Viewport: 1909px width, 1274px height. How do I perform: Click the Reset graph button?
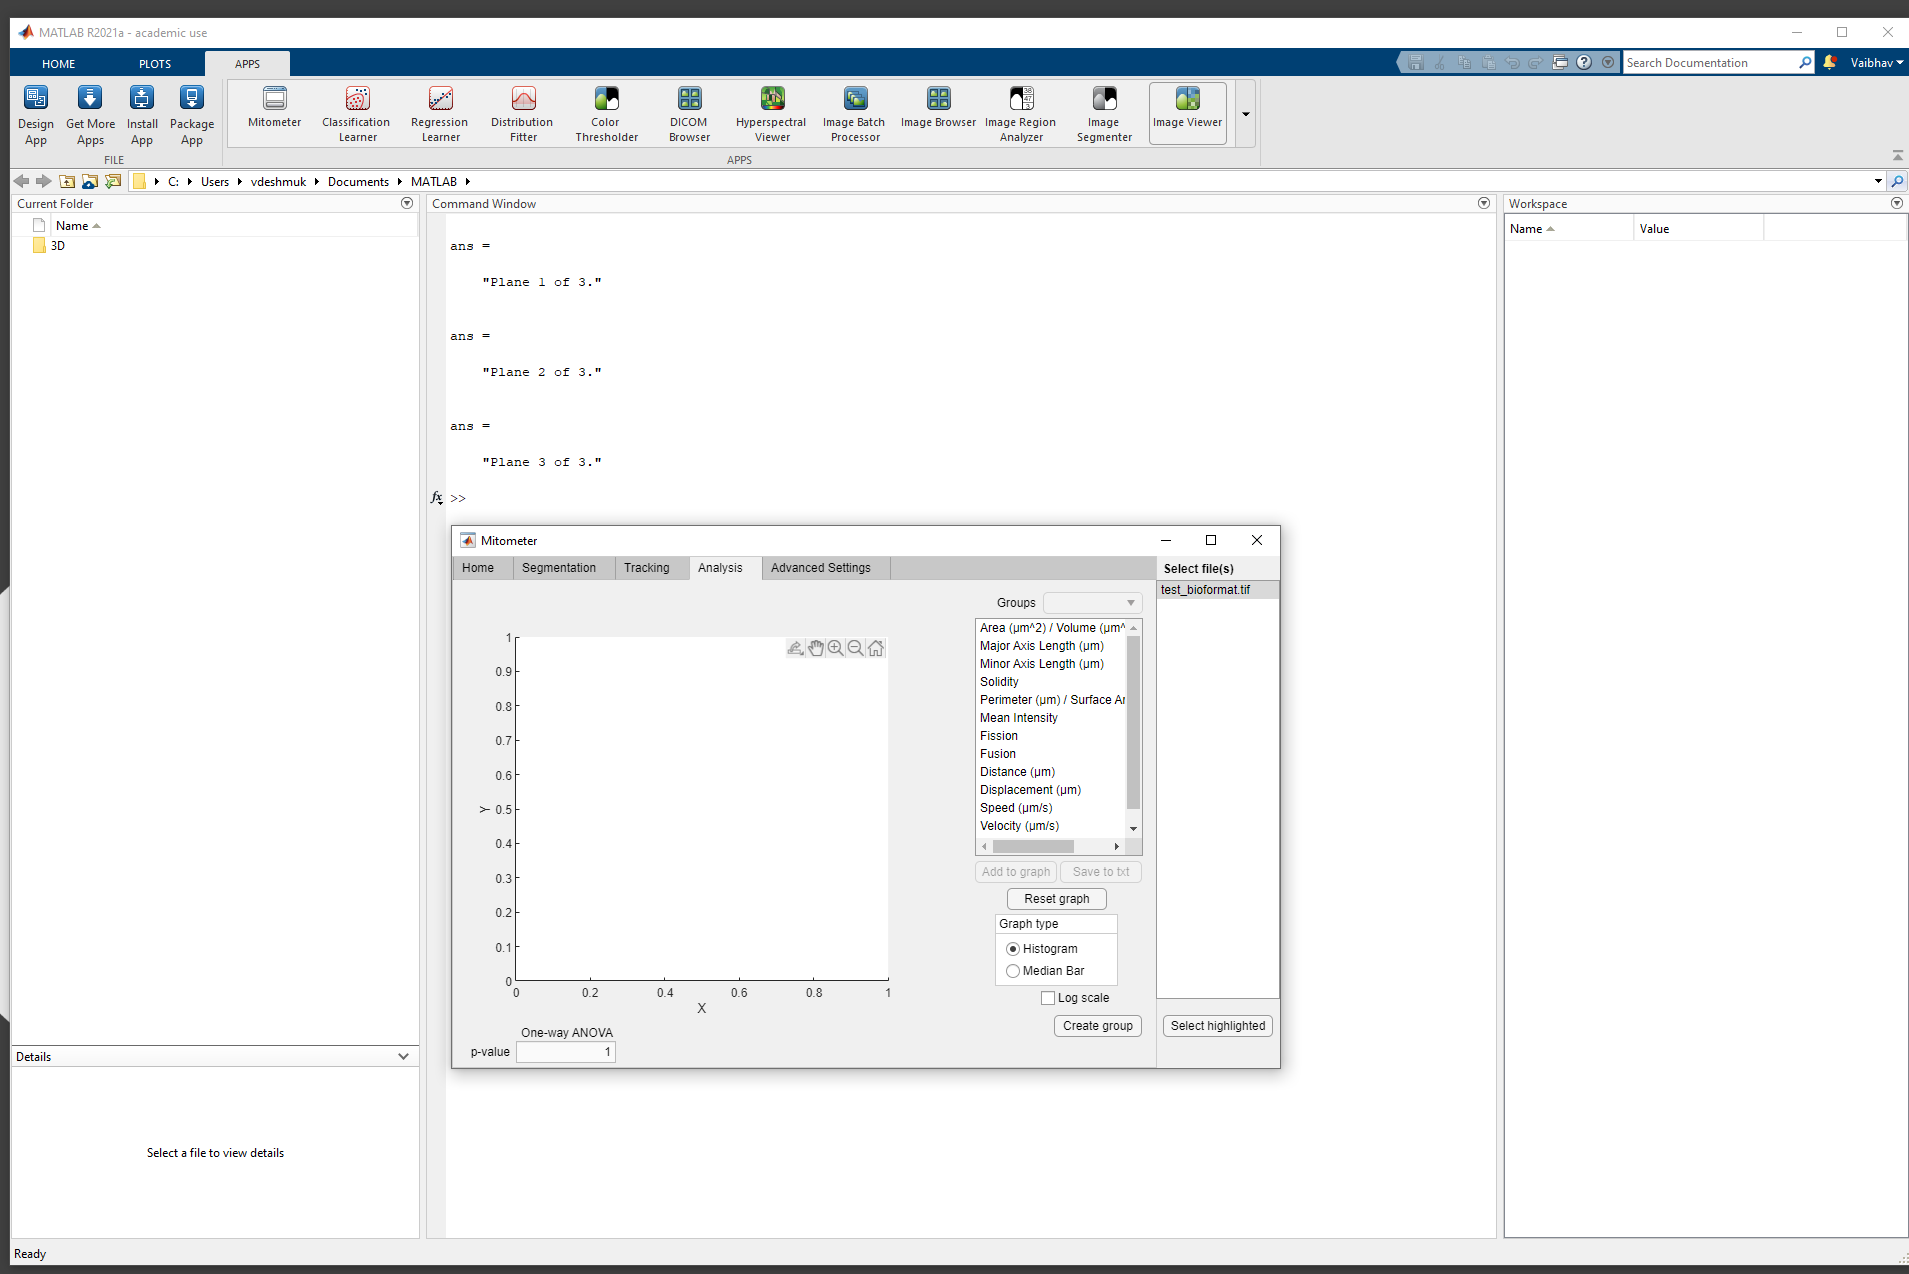click(1056, 898)
